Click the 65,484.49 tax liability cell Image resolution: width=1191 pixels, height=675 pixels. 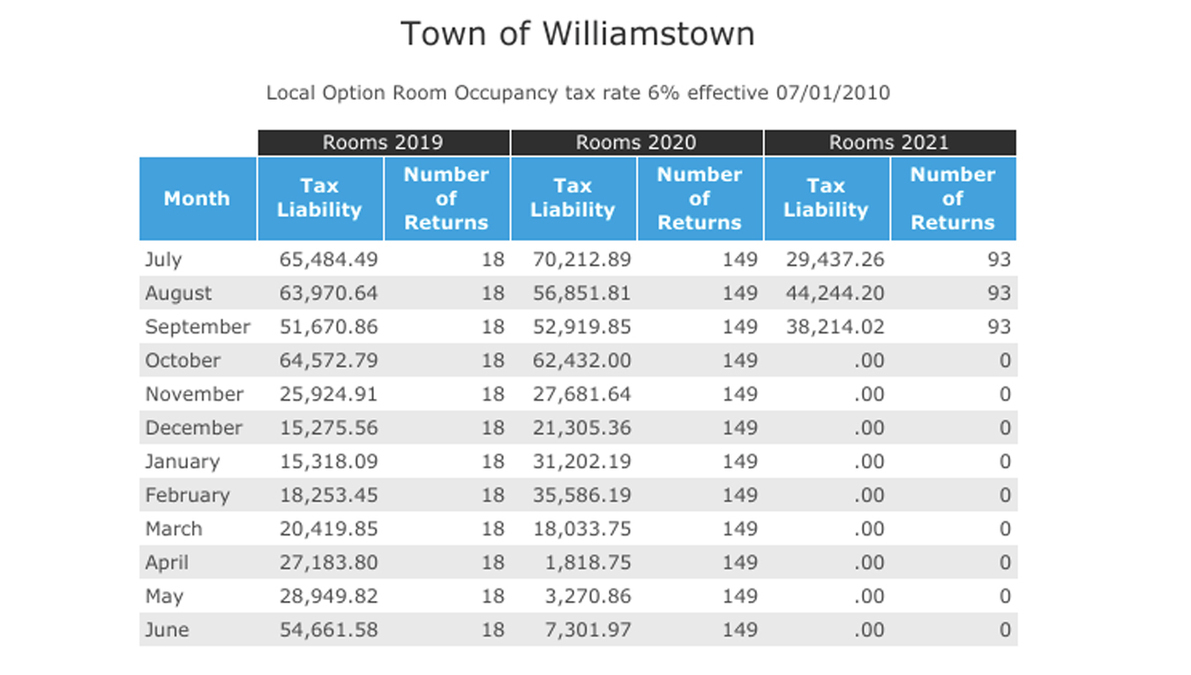coord(328,260)
